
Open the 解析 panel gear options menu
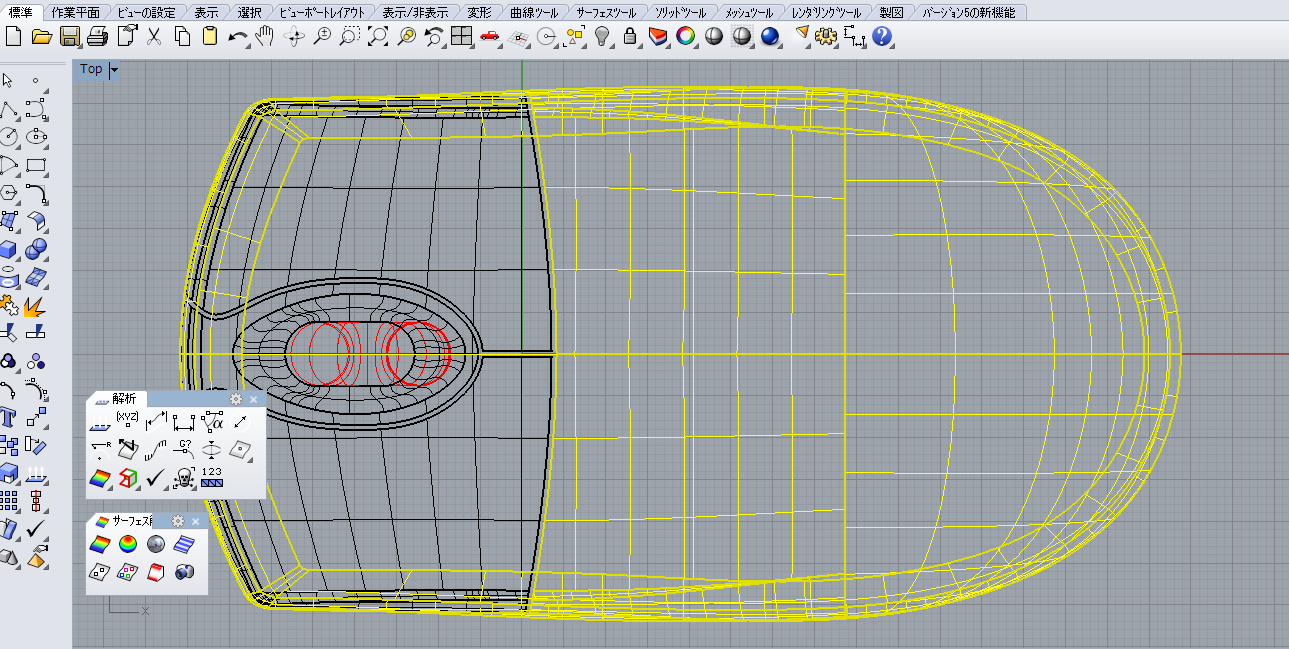(236, 399)
